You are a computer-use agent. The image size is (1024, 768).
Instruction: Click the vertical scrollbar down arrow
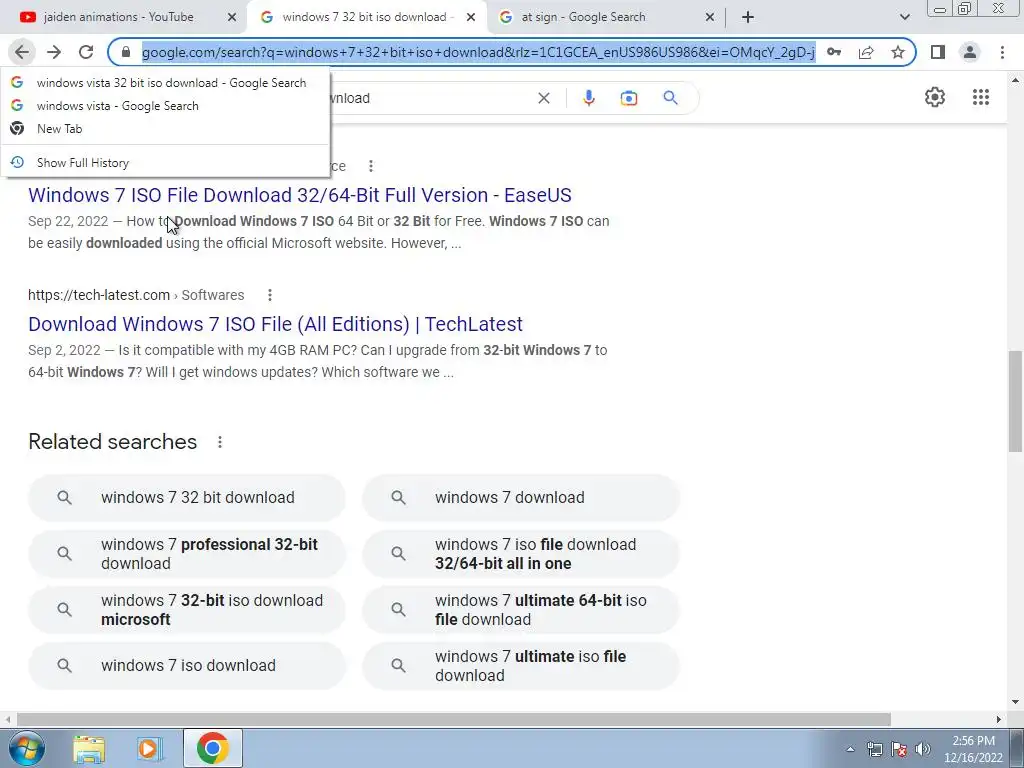pos(1015,702)
